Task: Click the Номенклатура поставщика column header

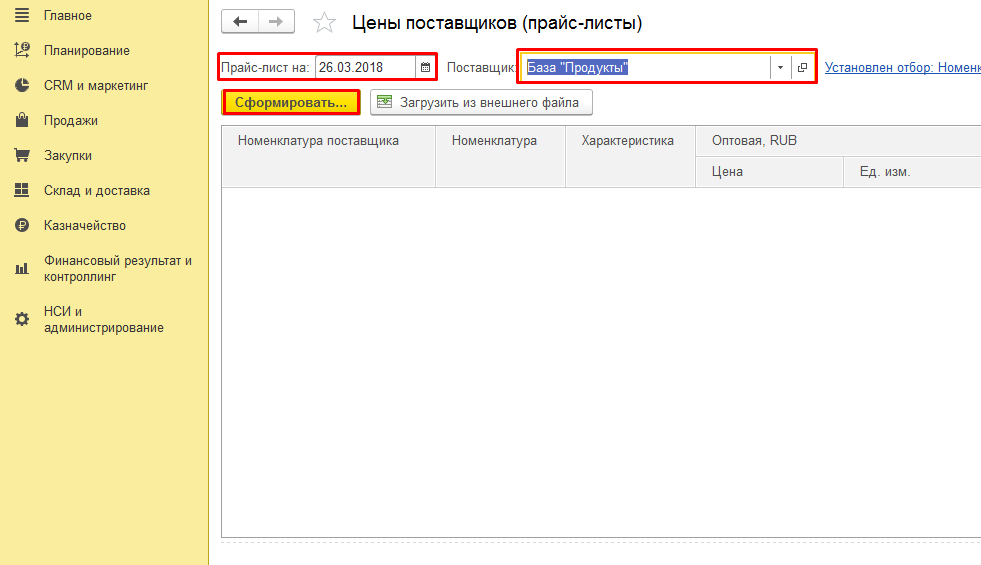Action: (318, 141)
